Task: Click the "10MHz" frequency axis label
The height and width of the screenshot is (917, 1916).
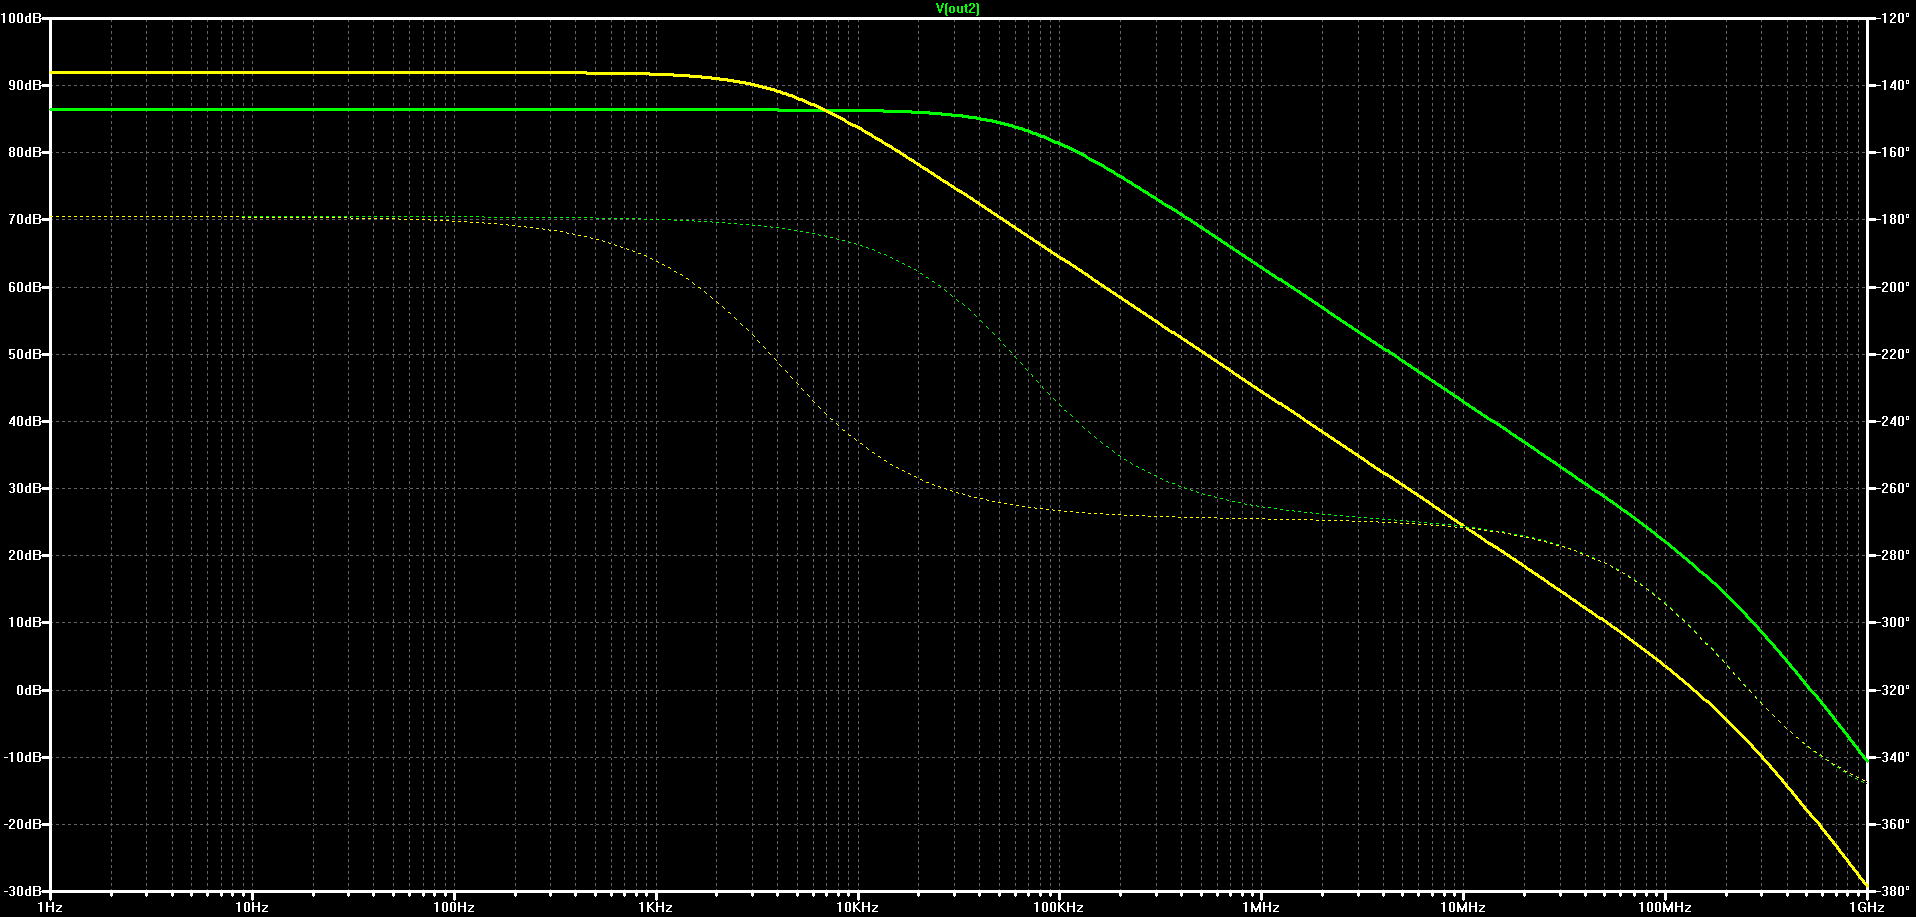Action: (1463, 907)
